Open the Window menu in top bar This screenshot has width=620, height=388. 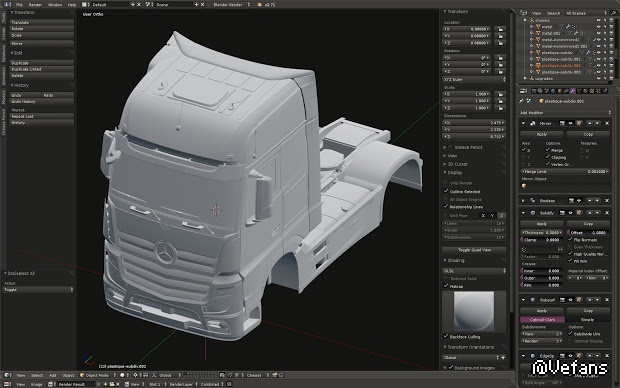click(x=55, y=5)
